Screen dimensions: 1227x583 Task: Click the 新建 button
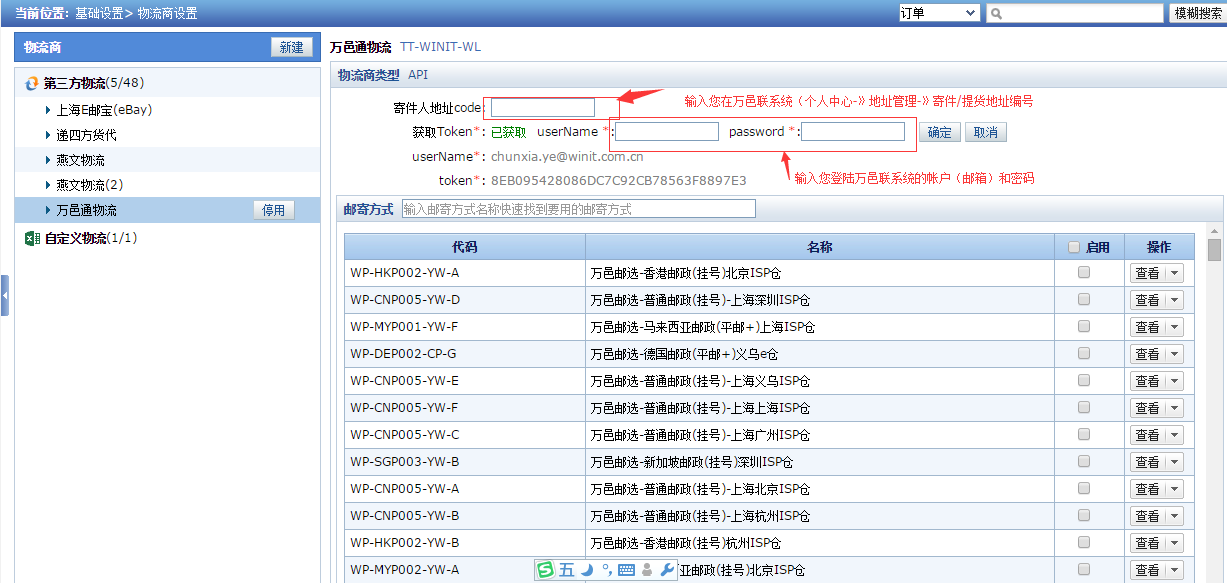pyautogui.click(x=291, y=47)
